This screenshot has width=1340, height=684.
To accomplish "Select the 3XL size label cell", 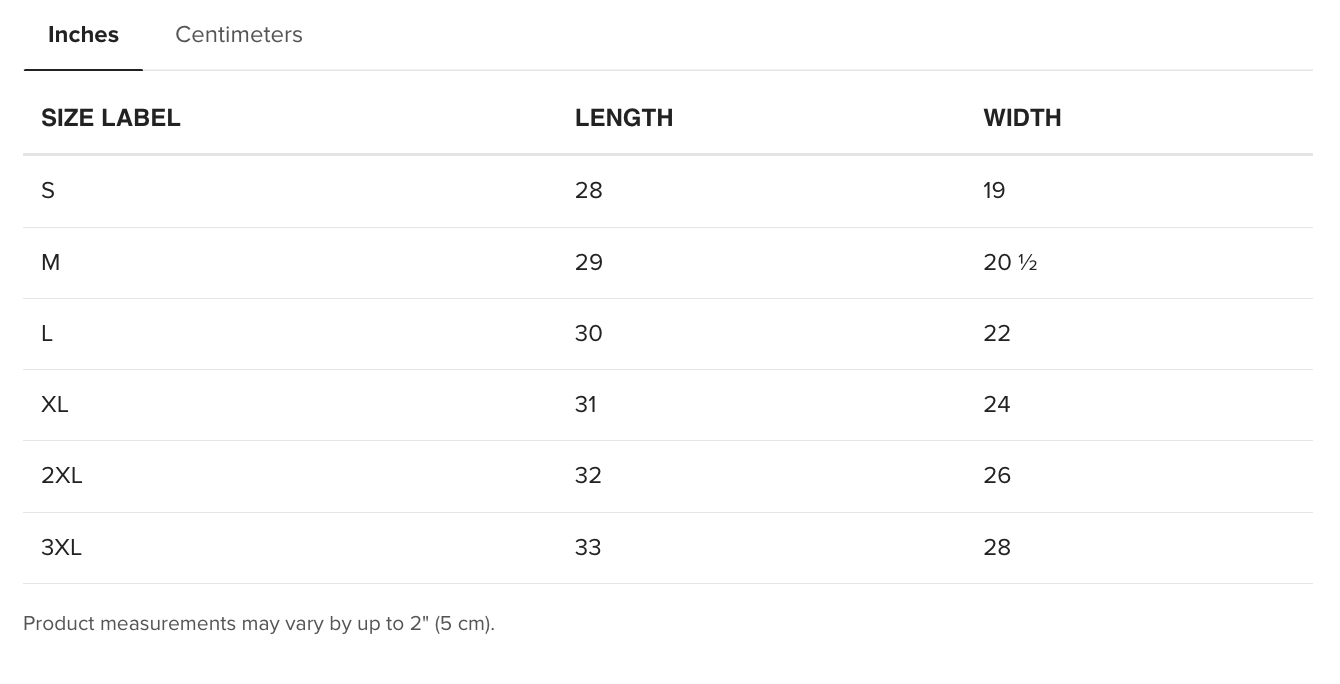I will click(62, 548).
